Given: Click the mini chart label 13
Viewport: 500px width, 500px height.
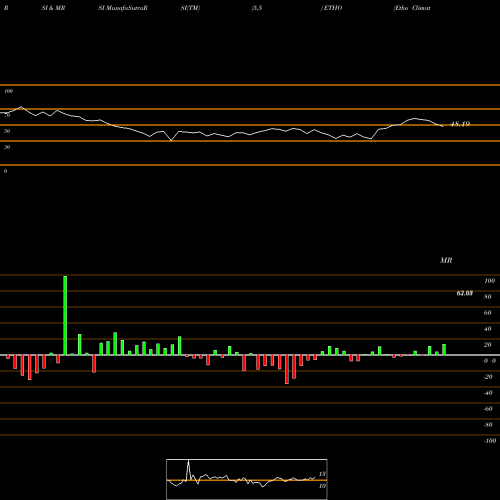Looking at the screenshot, I should pos(322,474).
